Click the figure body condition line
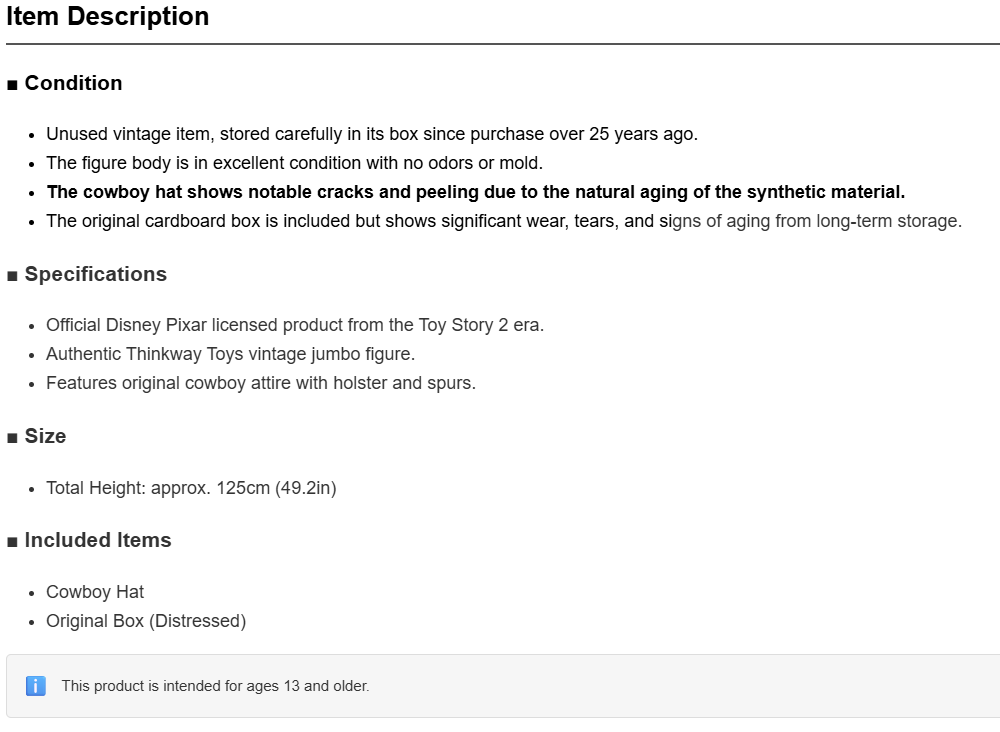This screenshot has width=1000, height=732. coord(295,163)
